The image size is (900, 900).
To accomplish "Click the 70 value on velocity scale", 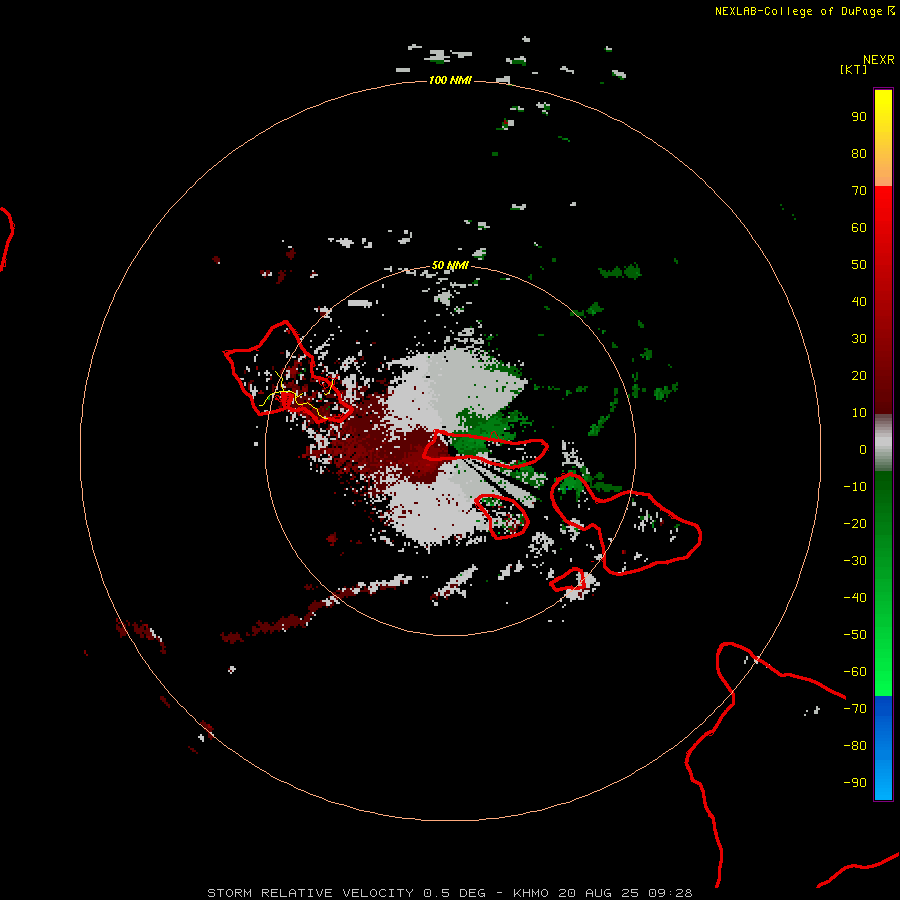I will 859,191.
